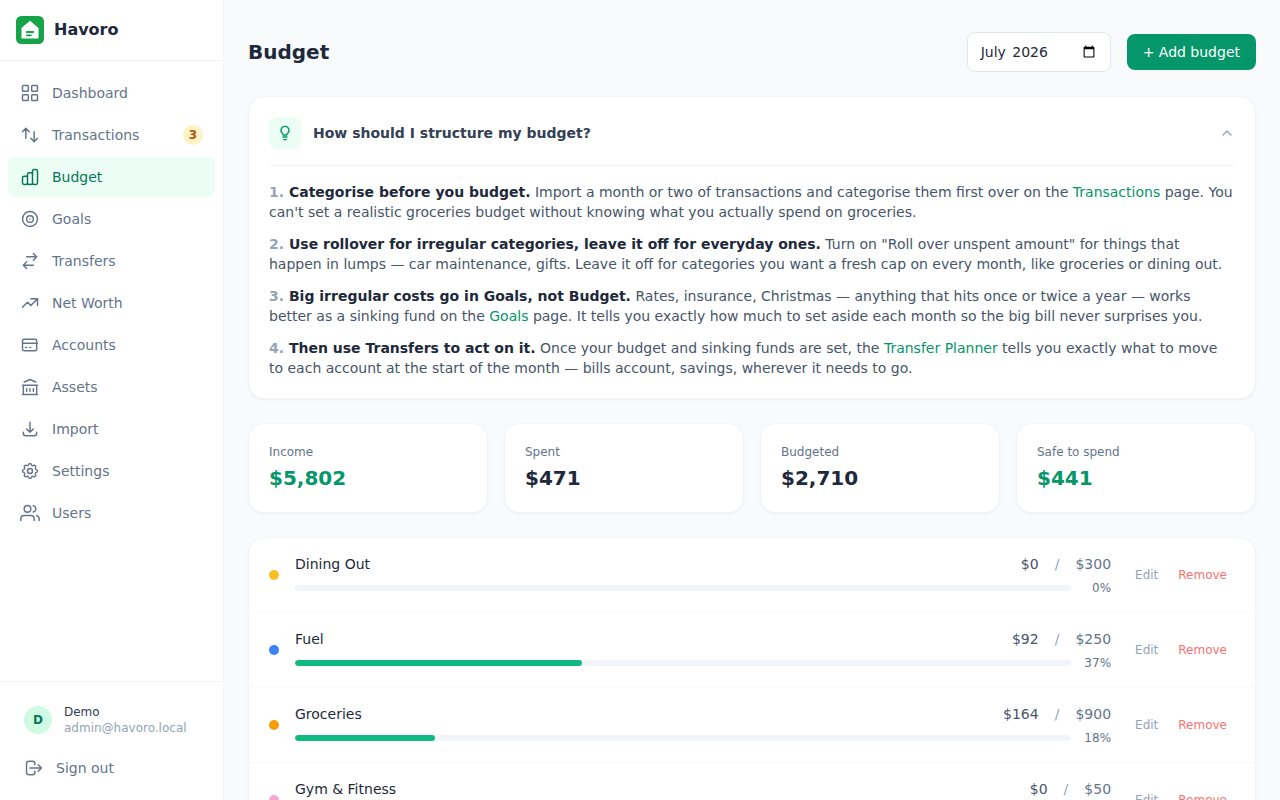Screen dimensions: 1280x800
Task: Click the Demo user avatar circle
Action: click(x=38, y=720)
